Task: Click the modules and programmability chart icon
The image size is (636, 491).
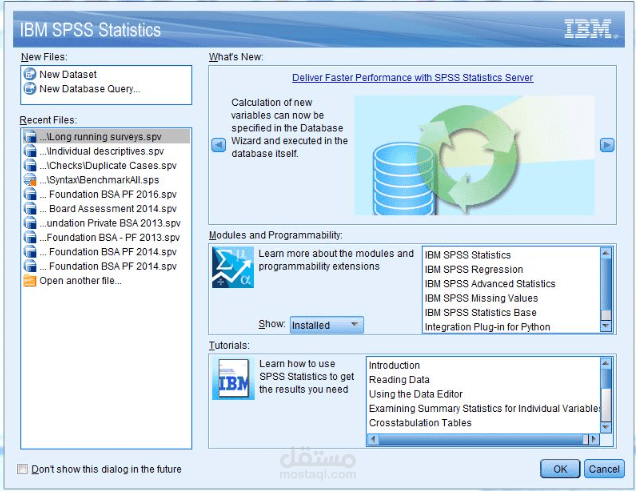Action: (233, 267)
